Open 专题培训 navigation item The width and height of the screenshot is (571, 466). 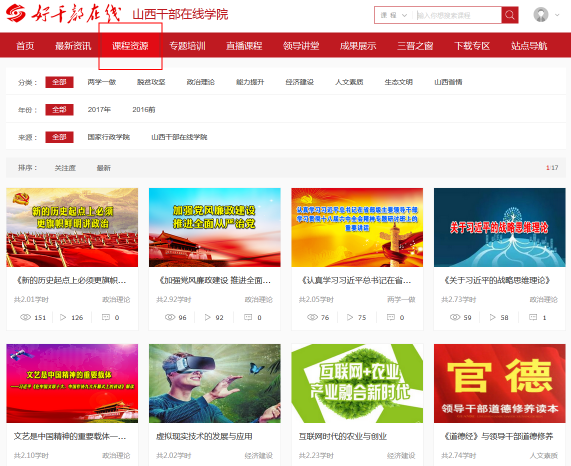click(187, 46)
